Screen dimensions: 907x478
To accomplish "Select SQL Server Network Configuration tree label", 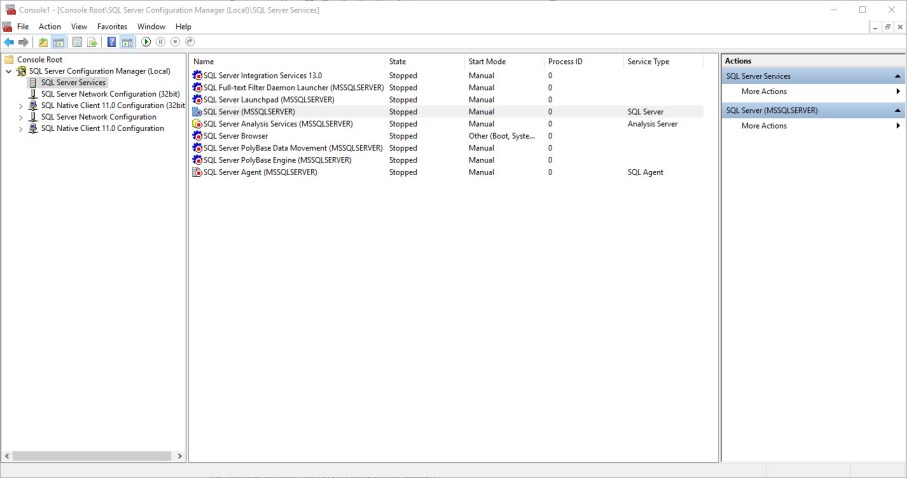I will [98, 117].
